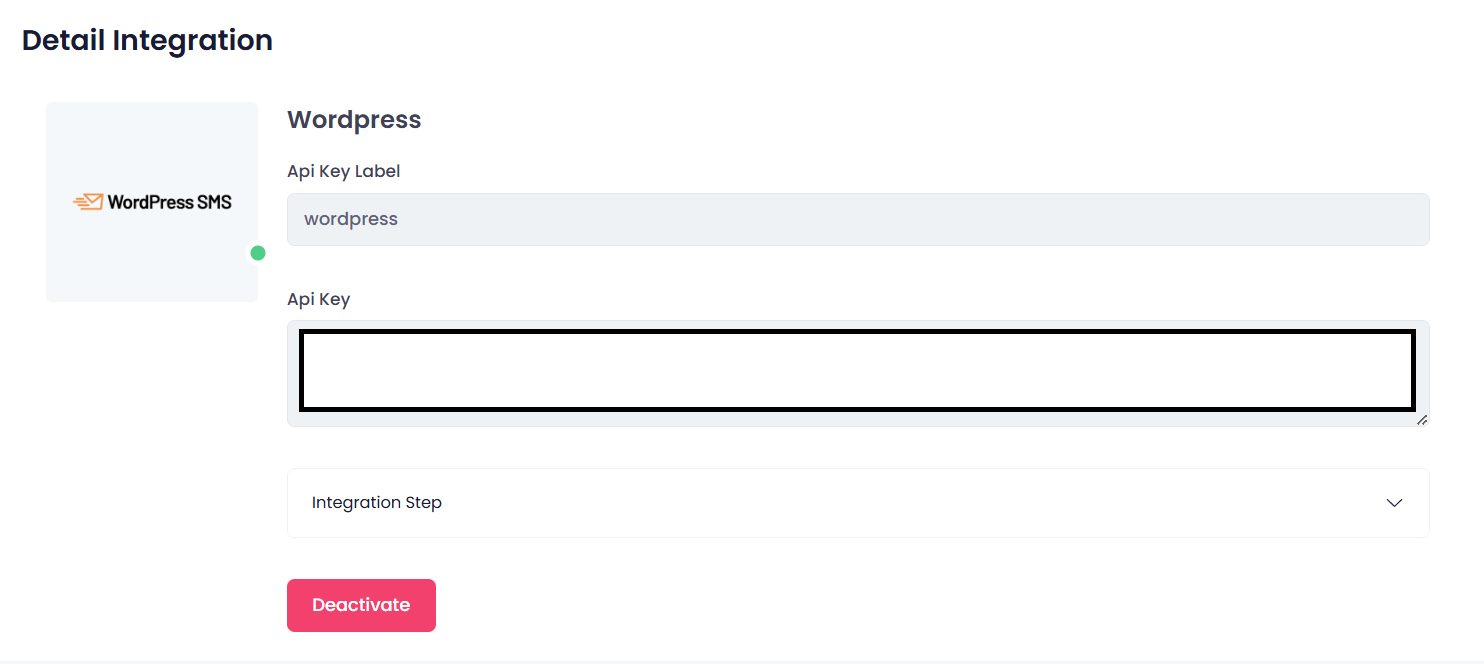Expand the Integration Step accordion
Viewport: 1484px width, 664px height.
858,503
